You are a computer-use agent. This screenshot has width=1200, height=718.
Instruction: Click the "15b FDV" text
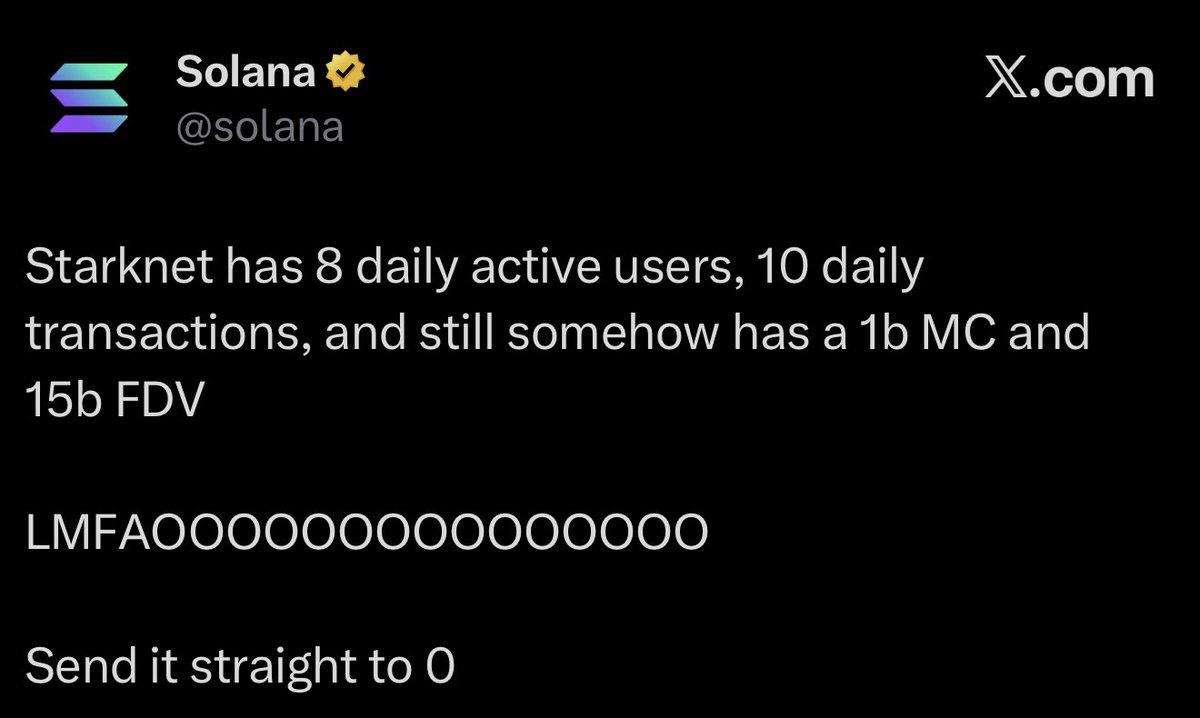(113, 398)
